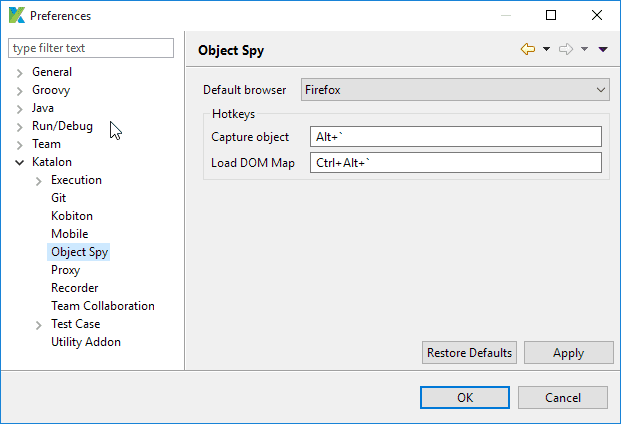Open the forward history dropdown arrow

[x=585, y=49]
